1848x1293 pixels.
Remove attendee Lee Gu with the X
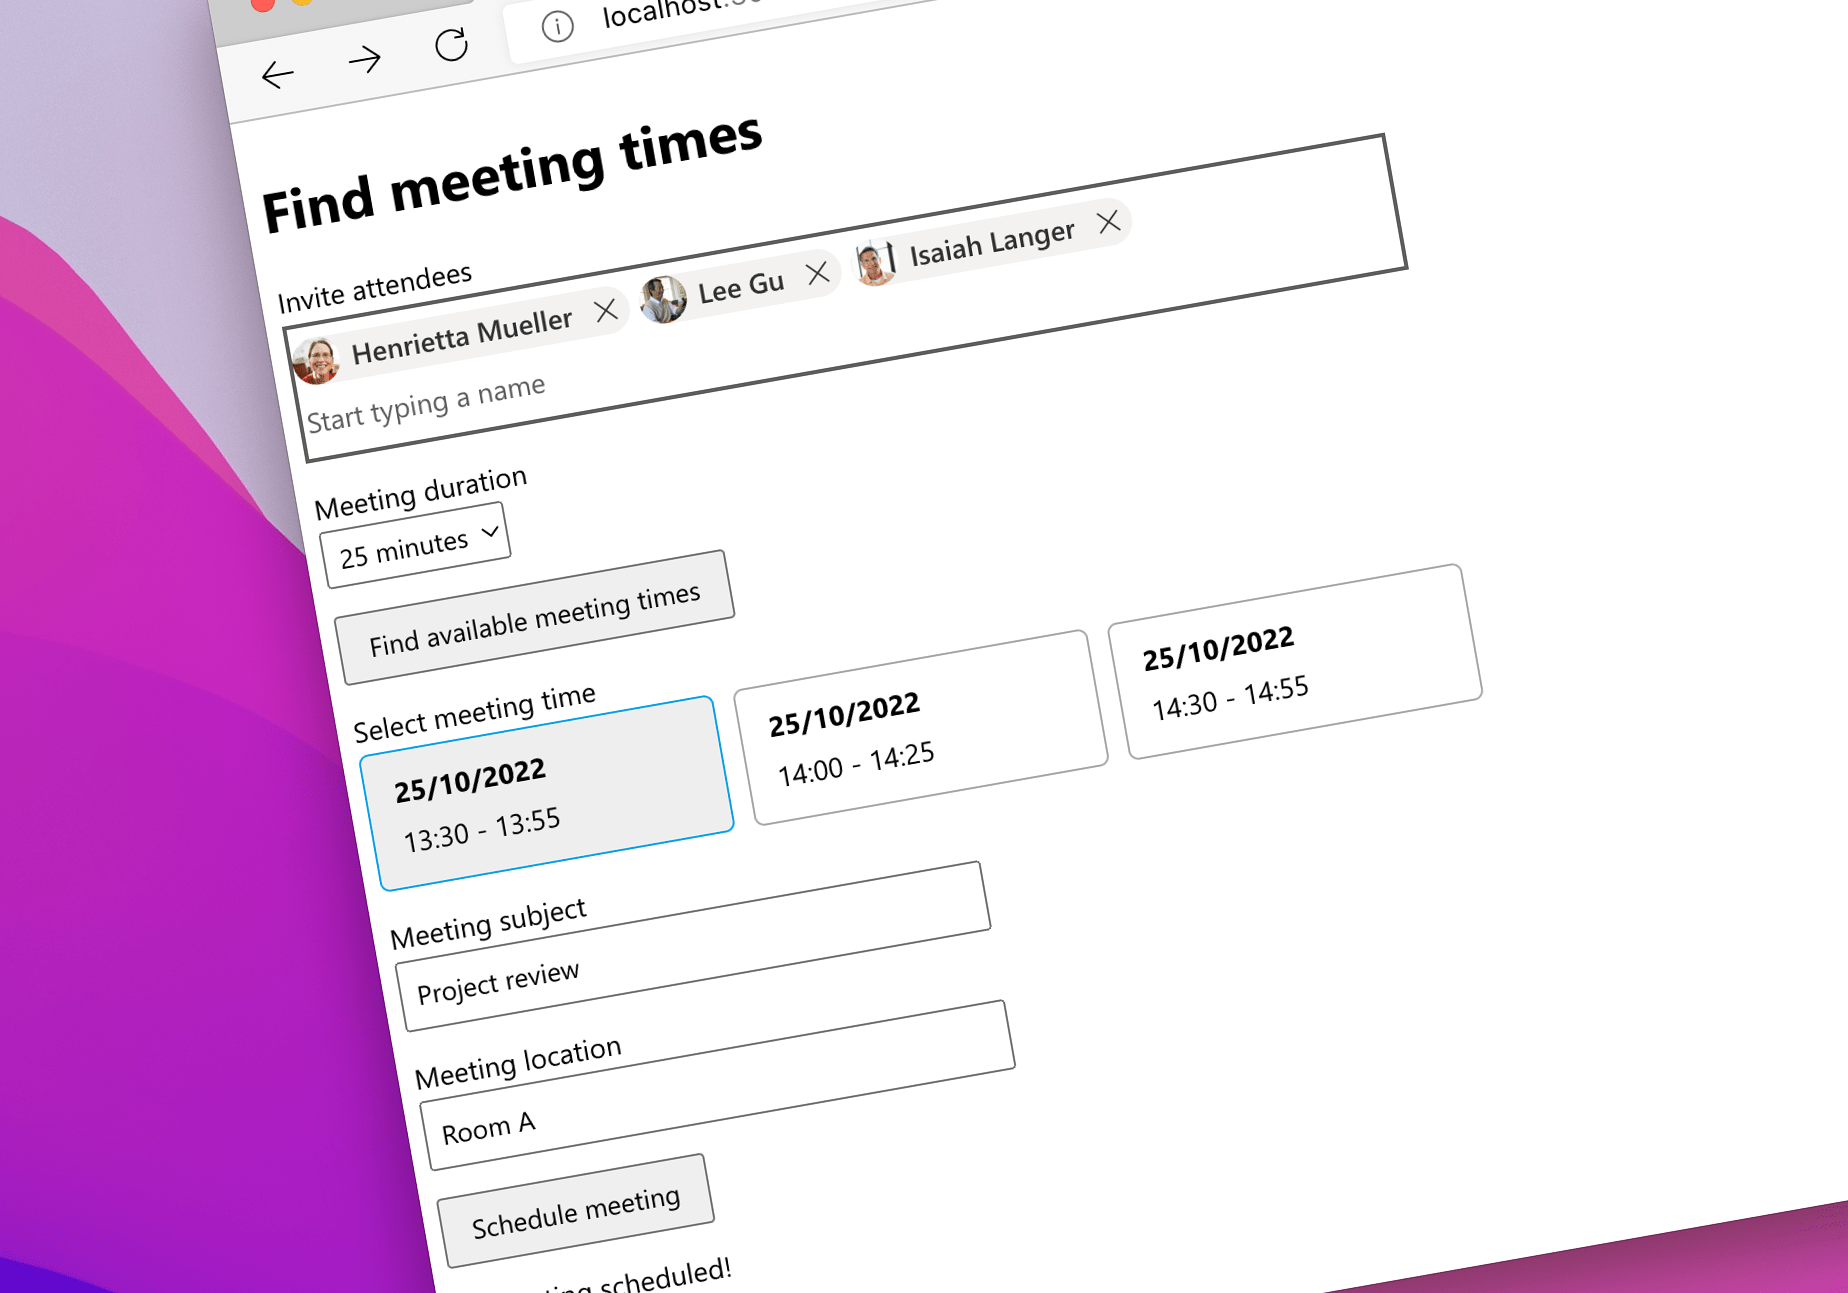818,272
